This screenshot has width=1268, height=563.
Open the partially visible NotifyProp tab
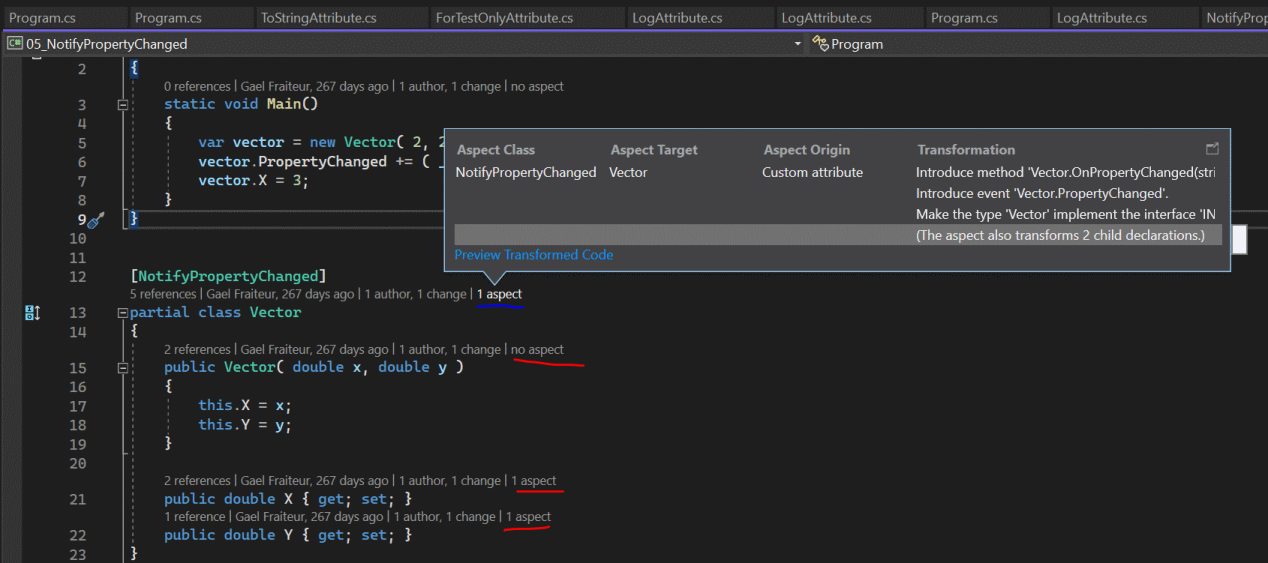pyautogui.click(x=1235, y=18)
